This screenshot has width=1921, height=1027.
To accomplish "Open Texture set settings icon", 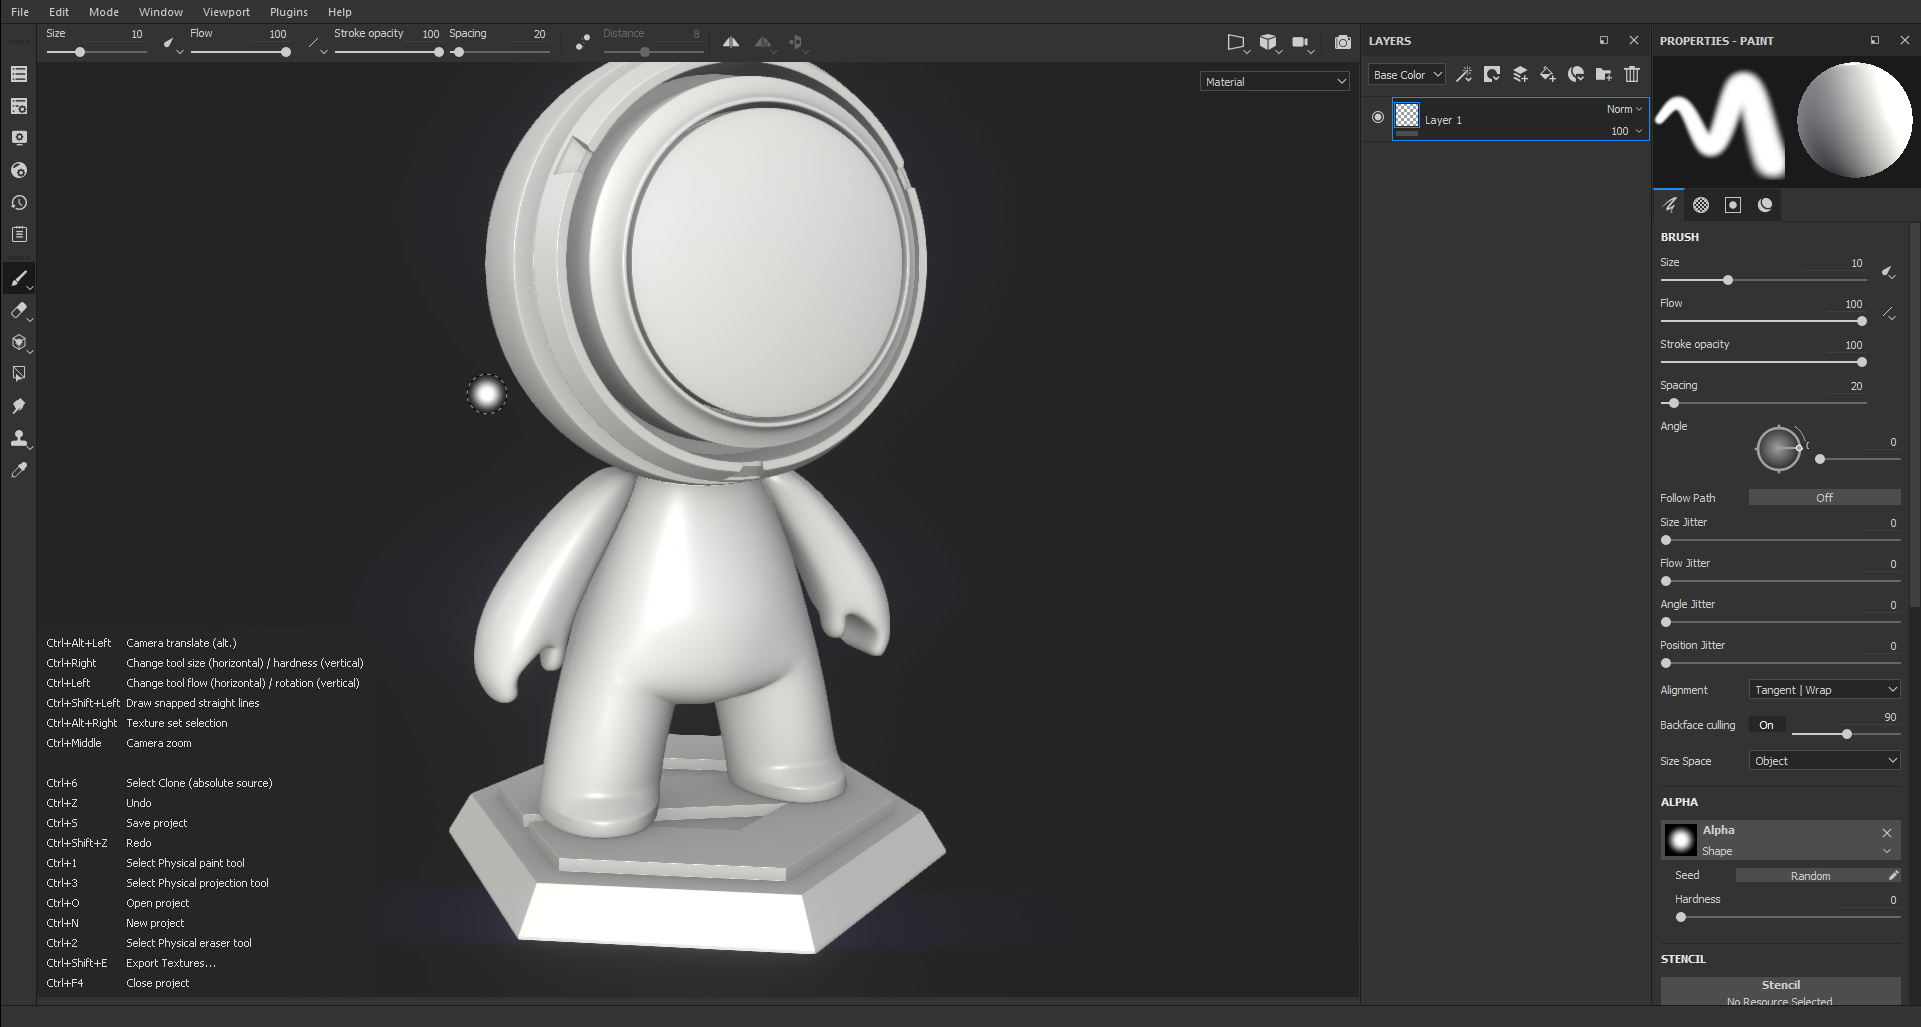I will (x=19, y=106).
